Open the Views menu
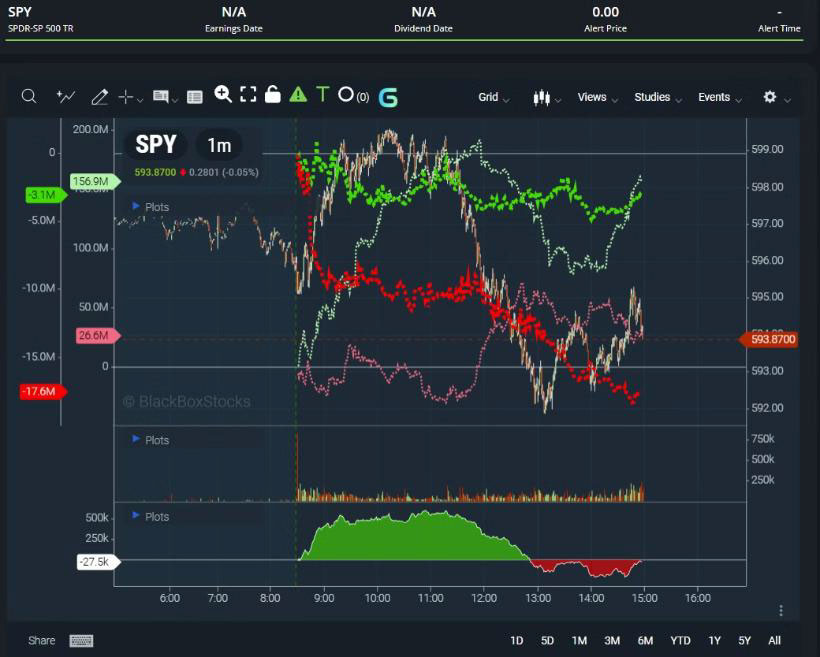This screenshot has width=820, height=657. click(598, 97)
